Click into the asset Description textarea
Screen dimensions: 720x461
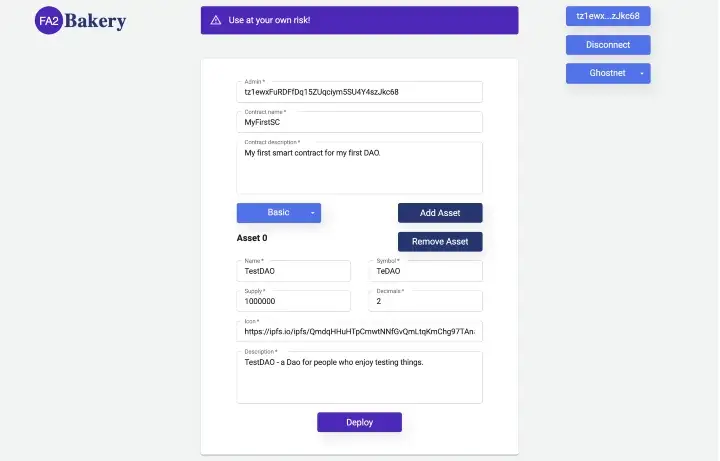(x=359, y=379)
